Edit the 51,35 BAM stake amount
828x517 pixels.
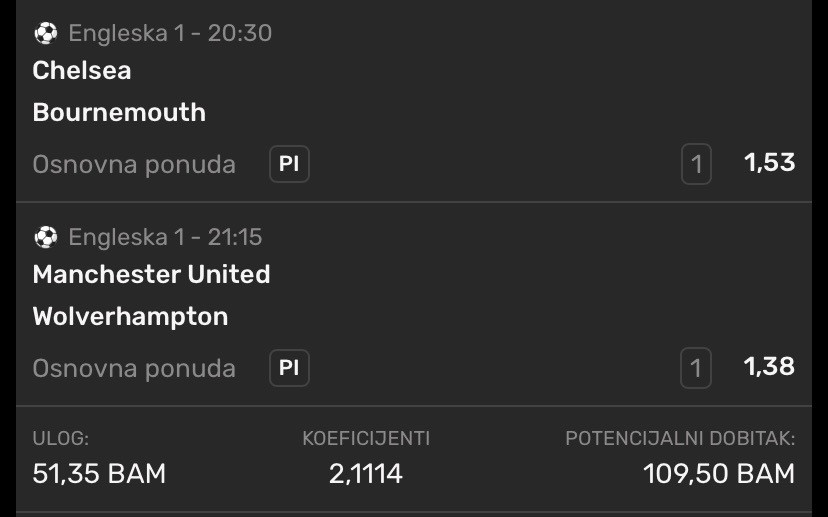click(99, 473)
